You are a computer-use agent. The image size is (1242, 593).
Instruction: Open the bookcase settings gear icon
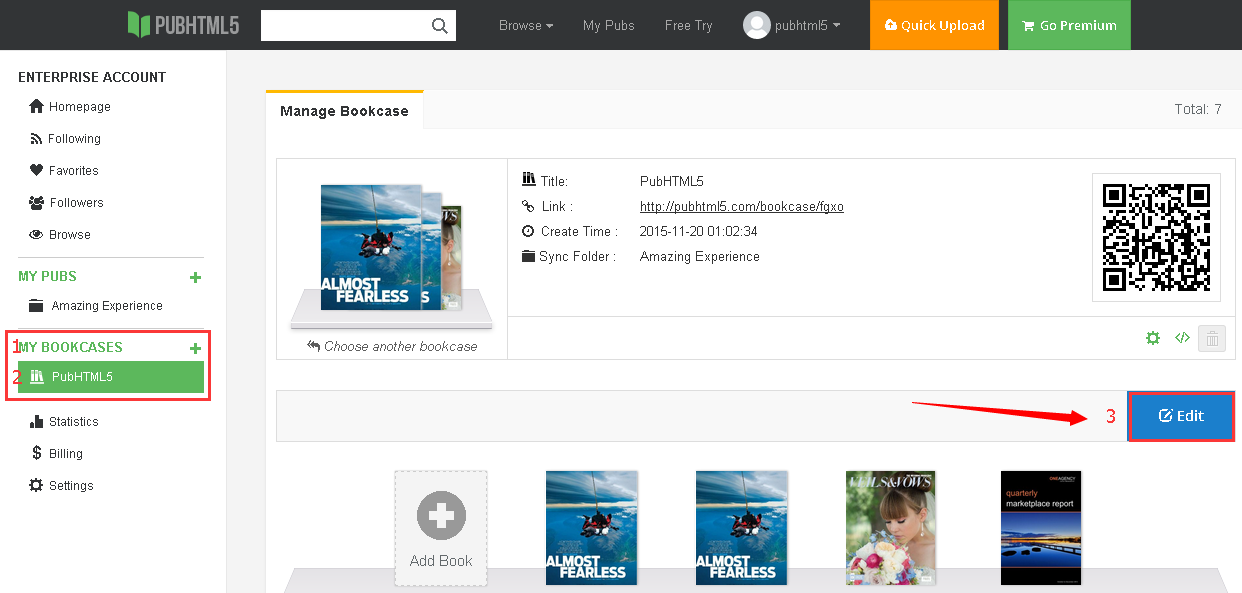coord(1153,338)
